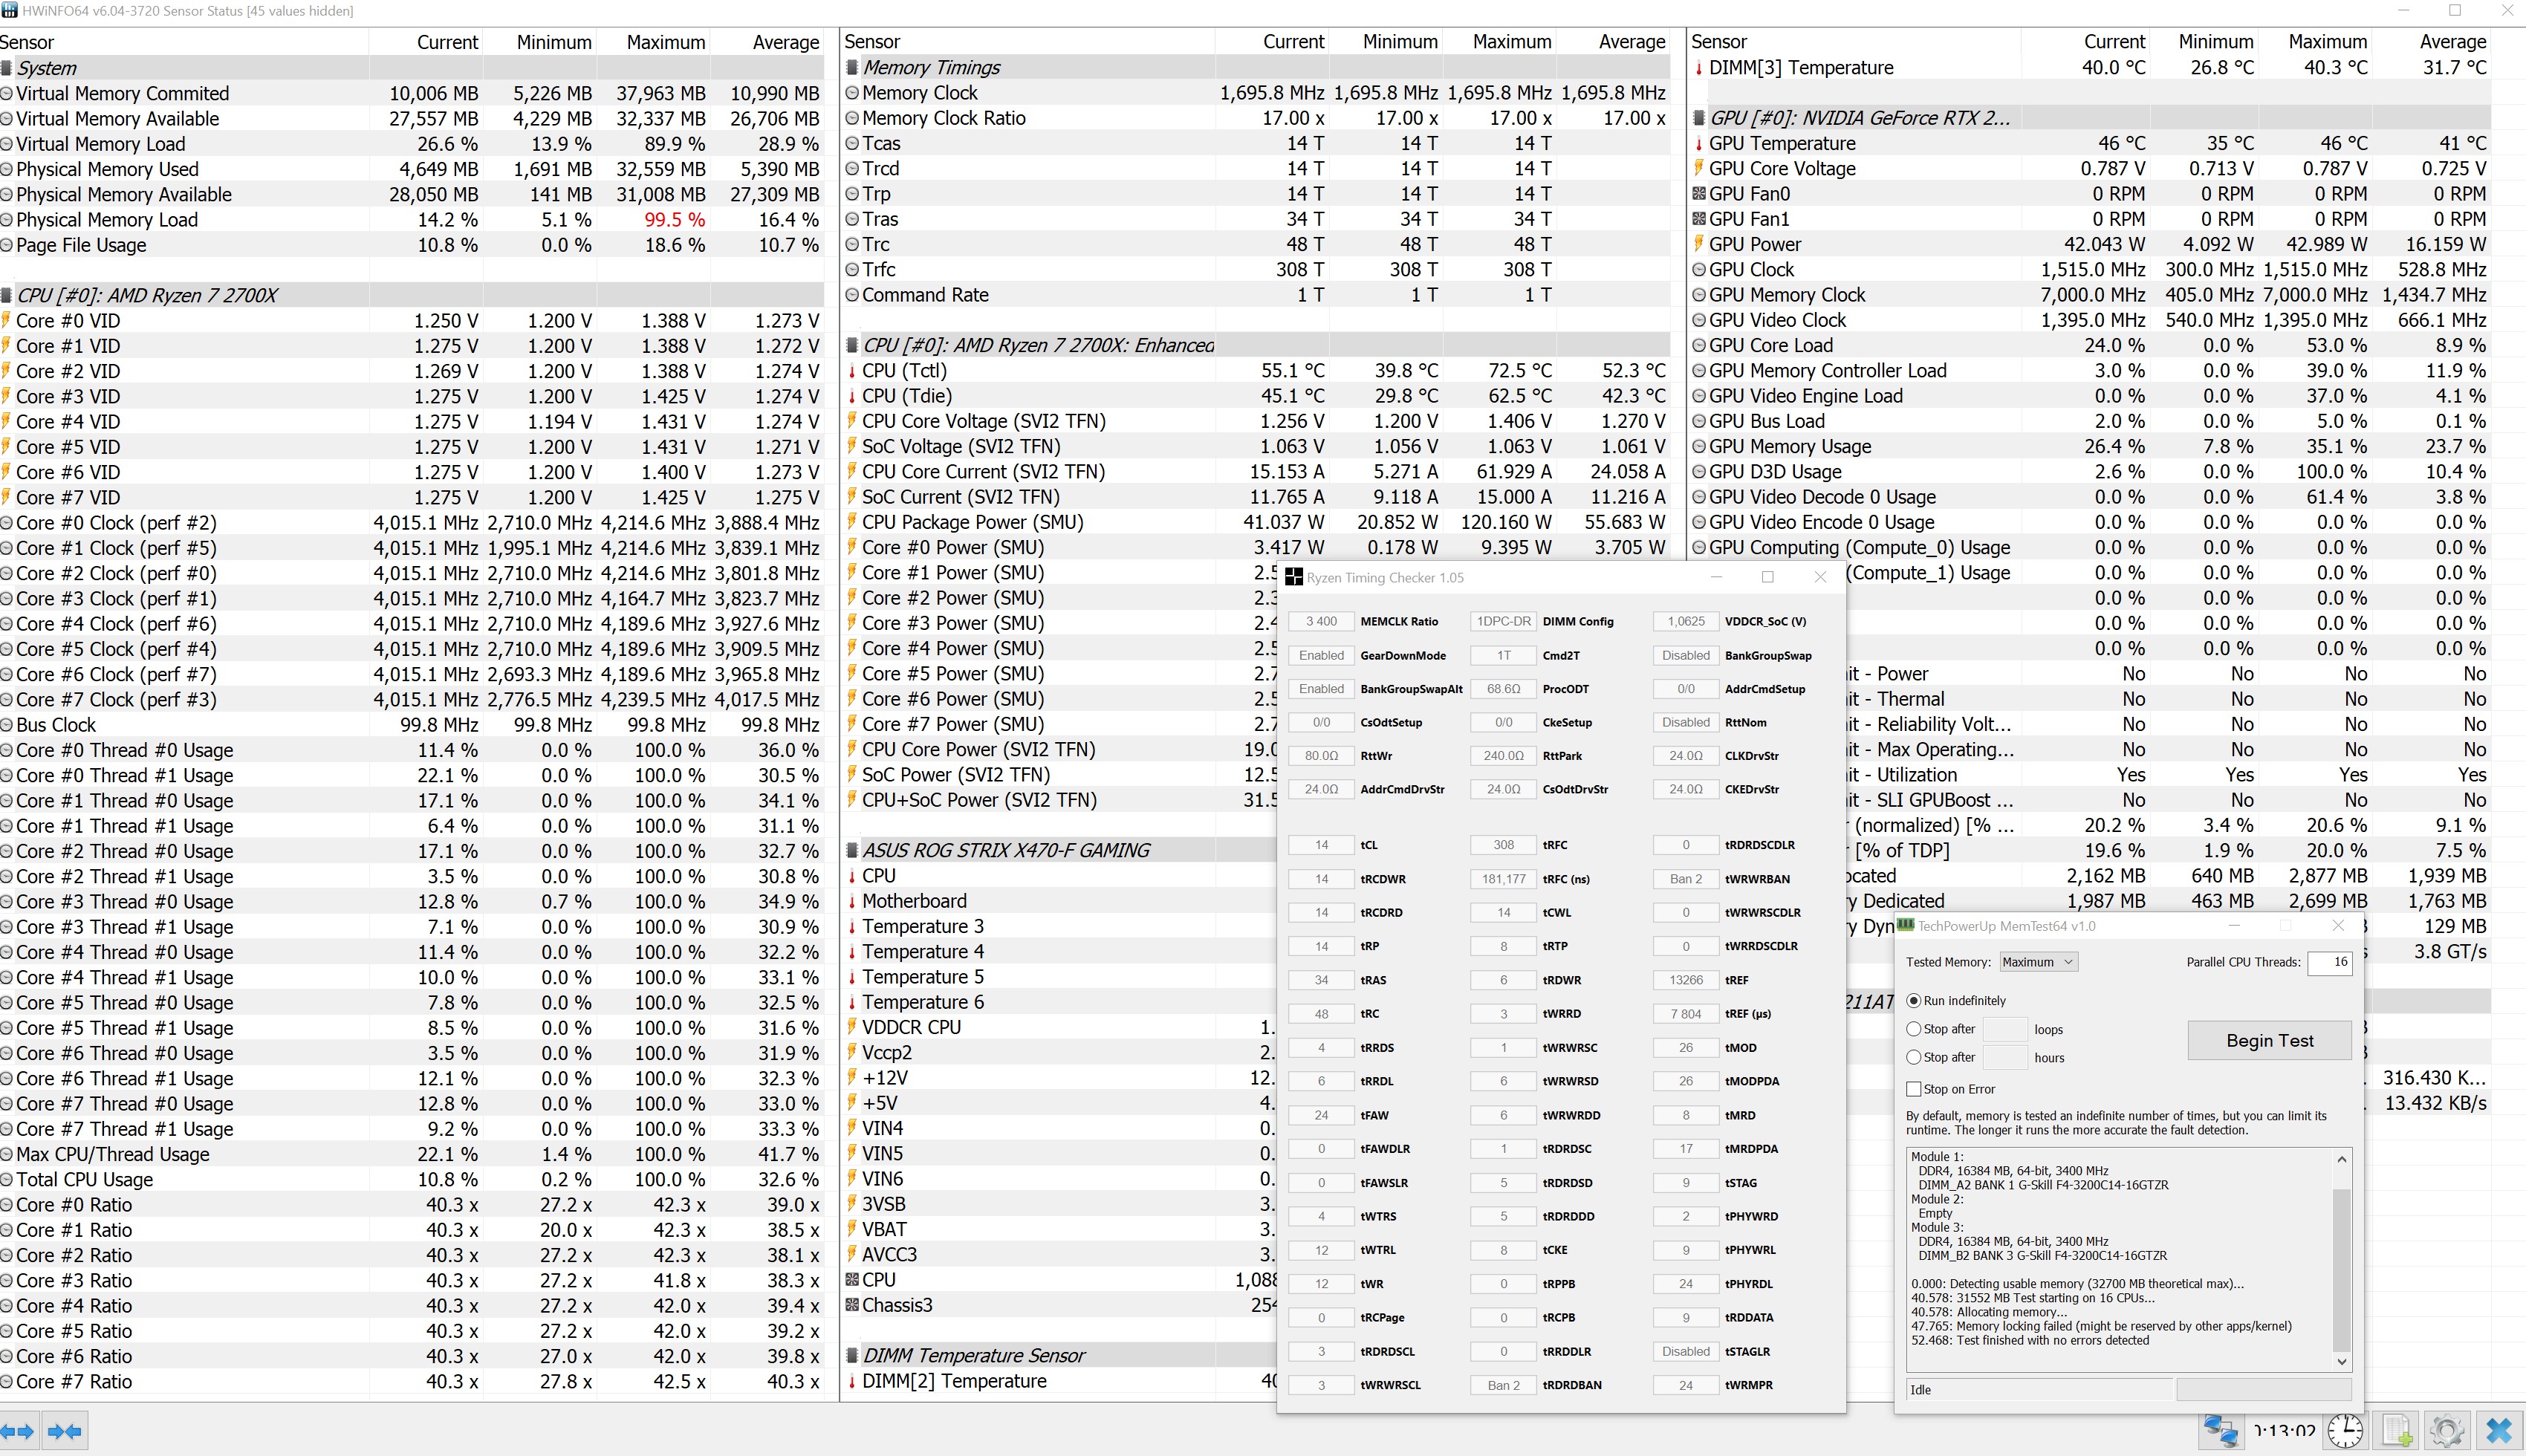Select the Command Rate timing row
2526x1456 pixels.
click(1256, 295)
